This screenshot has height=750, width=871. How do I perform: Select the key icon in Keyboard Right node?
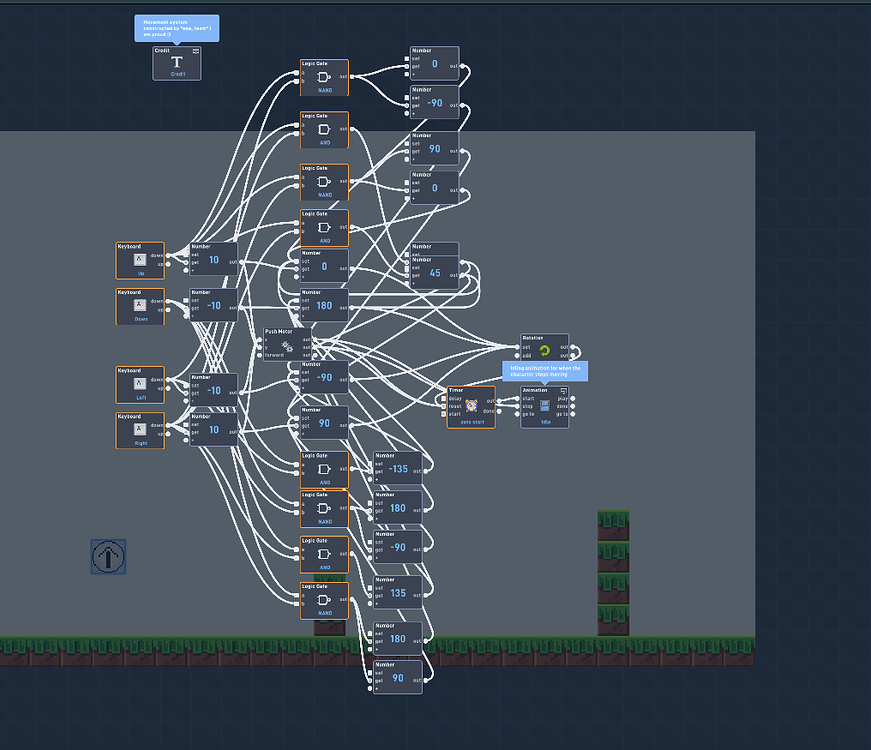pyautogui.click(x=140, y=429)
